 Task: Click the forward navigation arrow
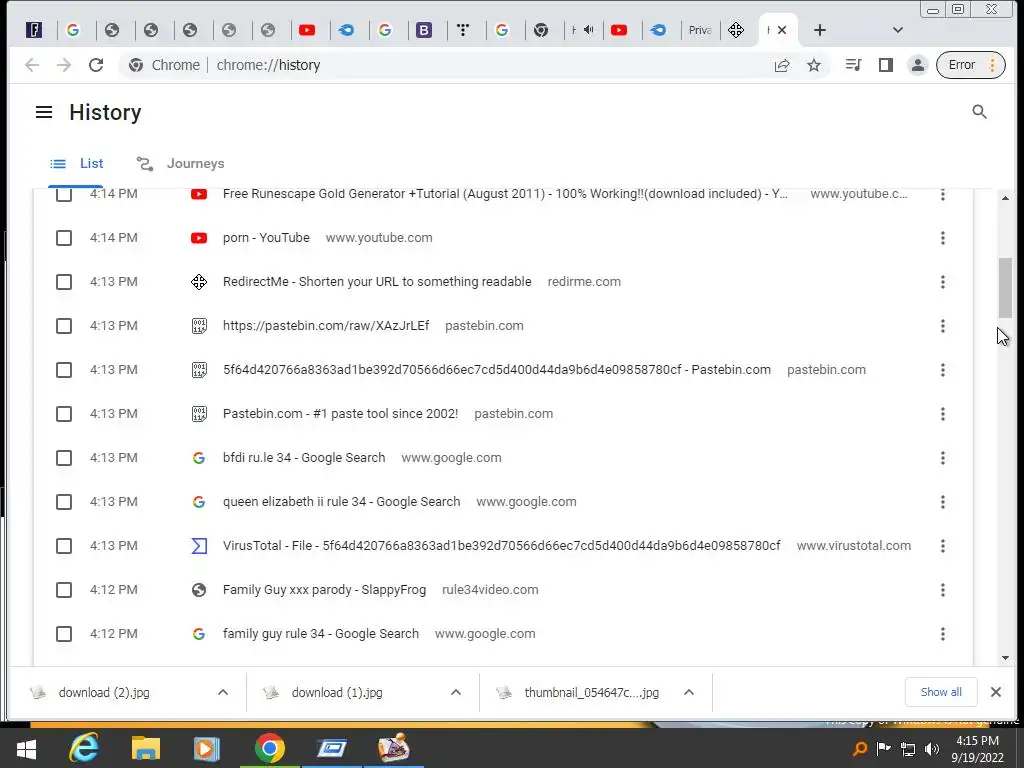(x=63, y=65)
